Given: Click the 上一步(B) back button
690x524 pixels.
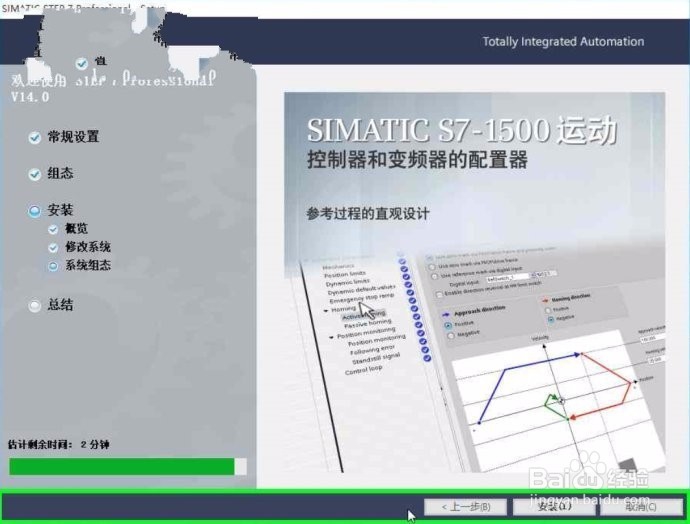Looking at the screenshot, I should pyautogui.click(x=465, y=507).
